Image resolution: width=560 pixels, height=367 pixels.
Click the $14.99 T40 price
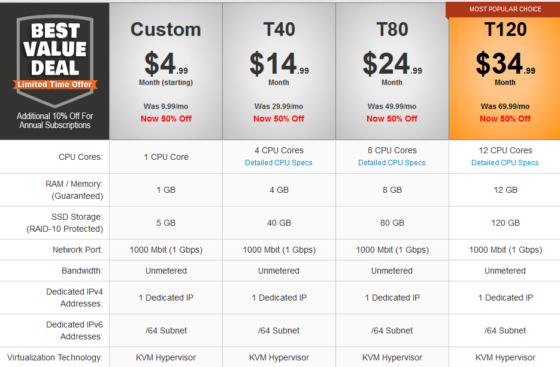pos(279,64)
